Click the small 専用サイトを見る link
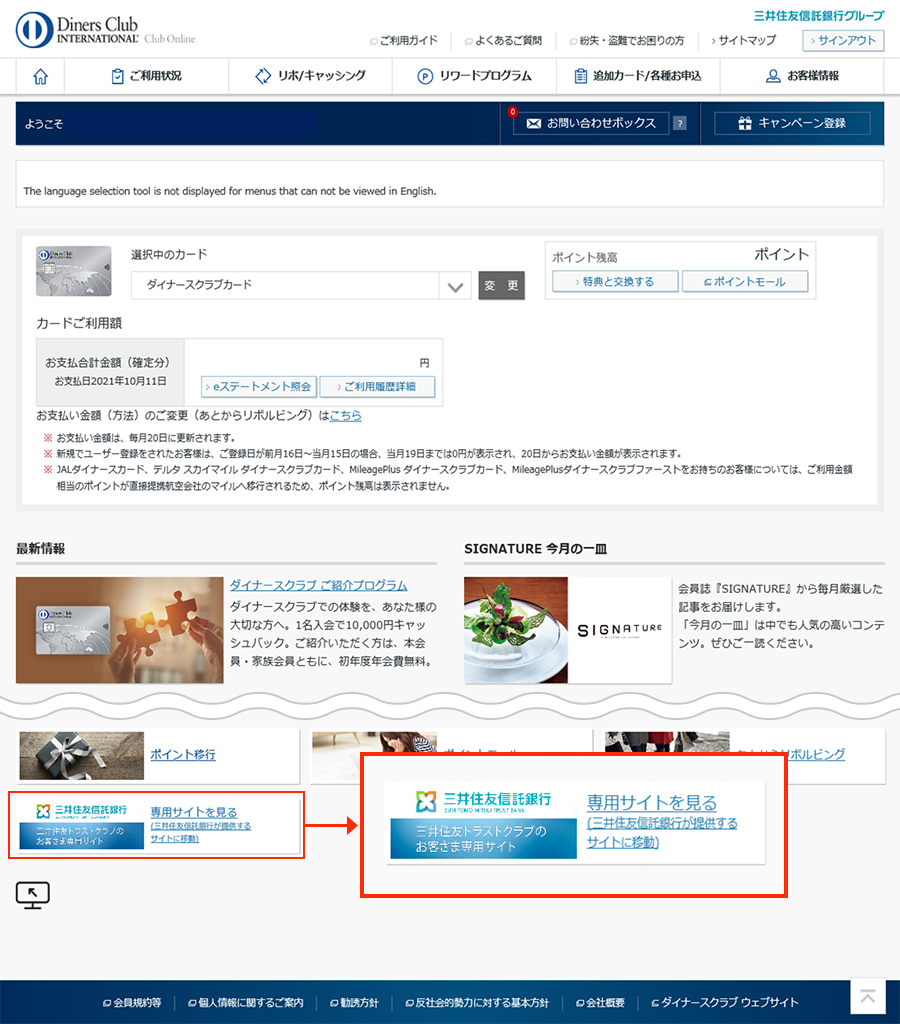900x1024 pixels. pyautogui.click(x=194, y=812)
